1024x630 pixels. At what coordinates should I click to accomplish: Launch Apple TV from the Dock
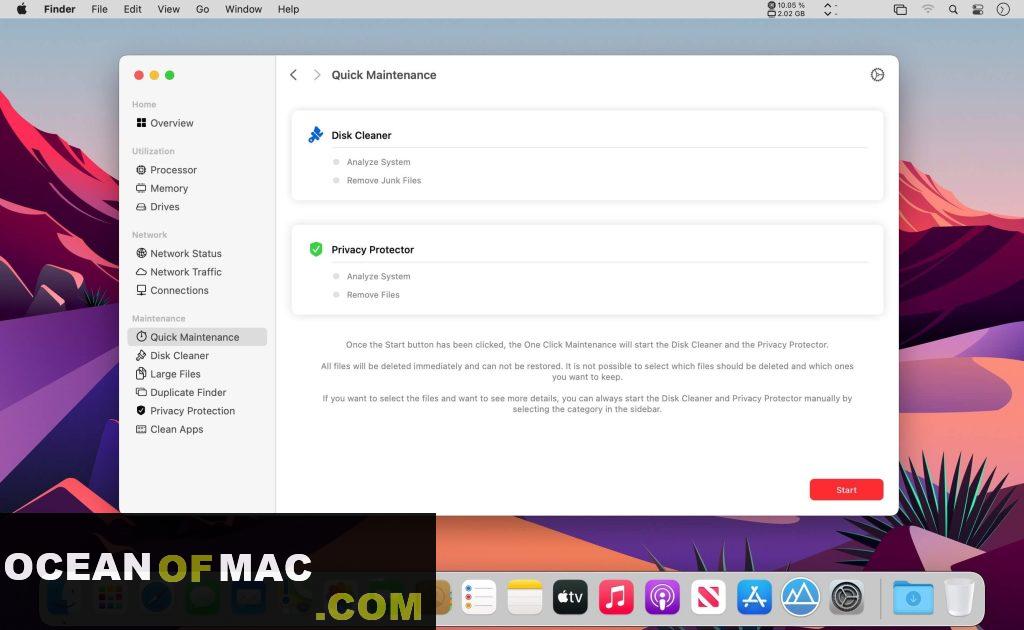click(570, 597)
